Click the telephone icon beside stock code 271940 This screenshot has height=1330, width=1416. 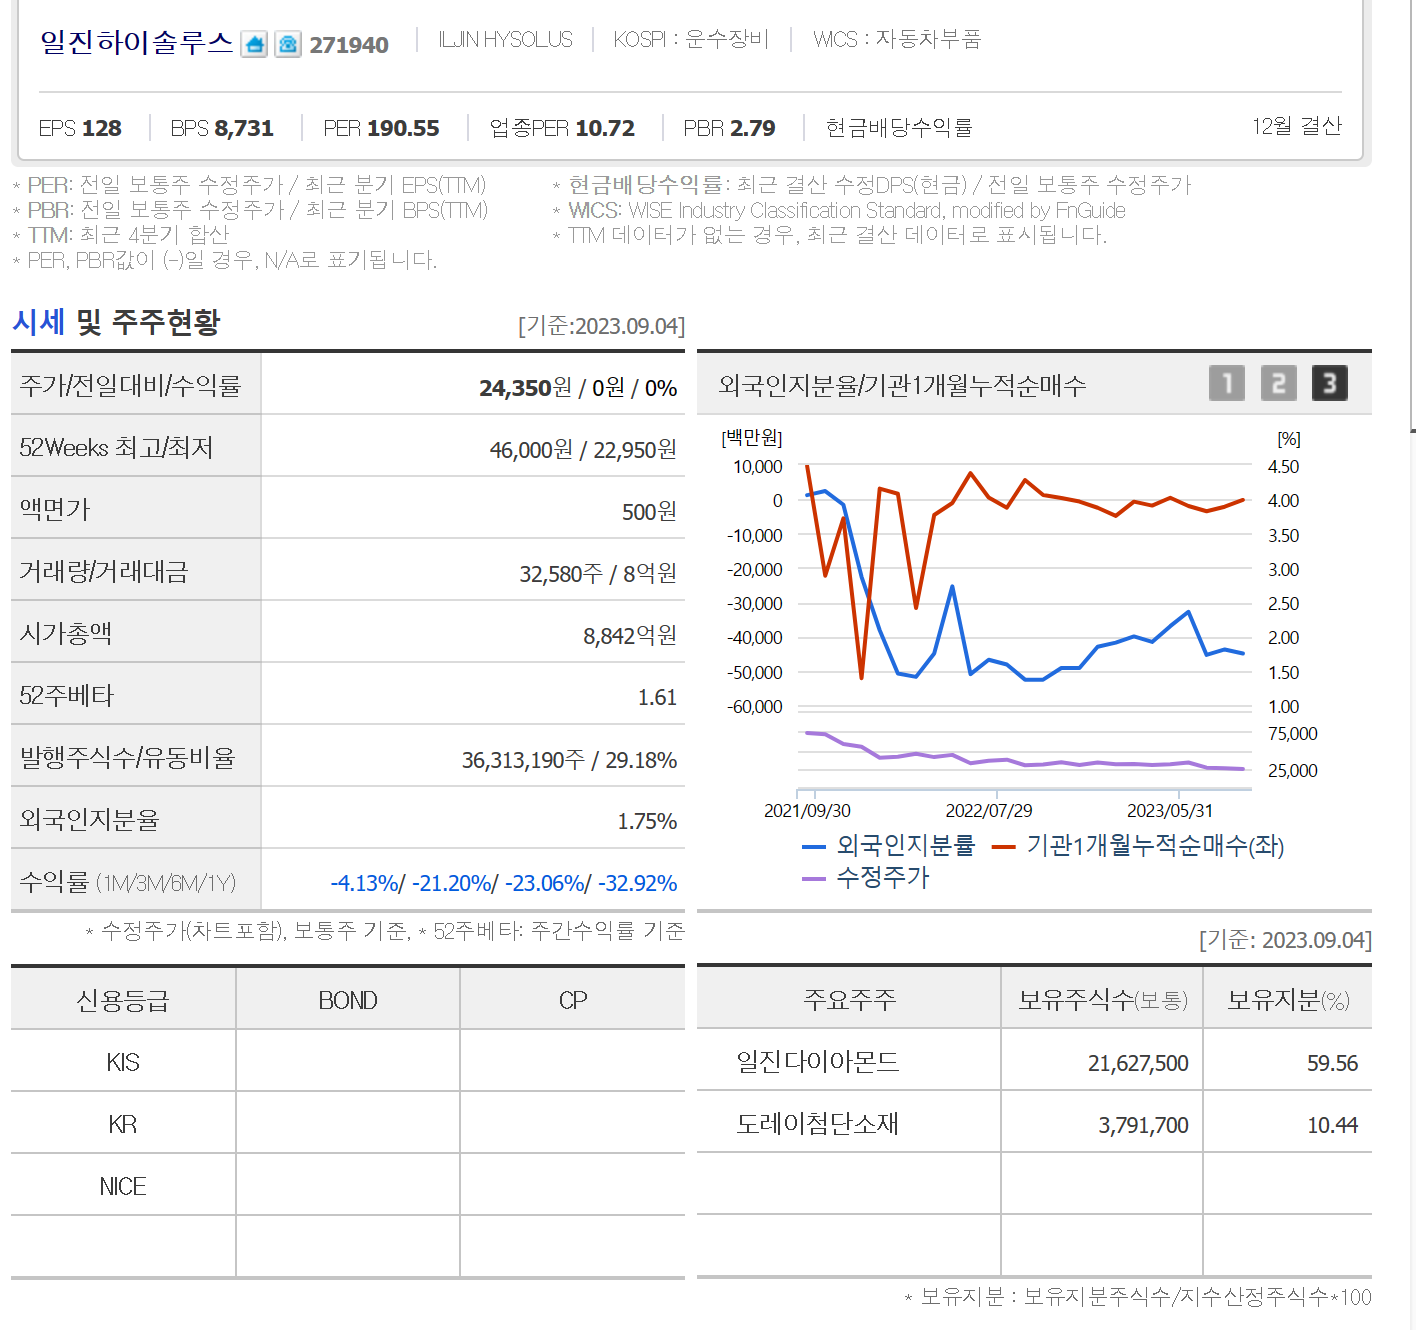[x=288, y=44]
